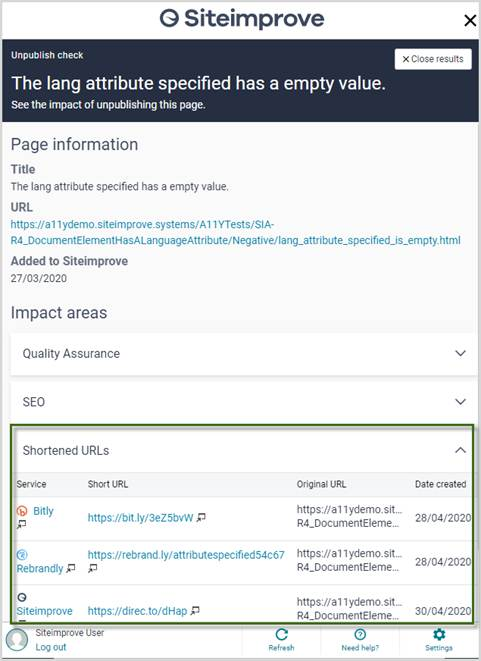Click external-link icon beside bit.ly URL
Viewport: 481px width, 661px height.
click(201, 517)
